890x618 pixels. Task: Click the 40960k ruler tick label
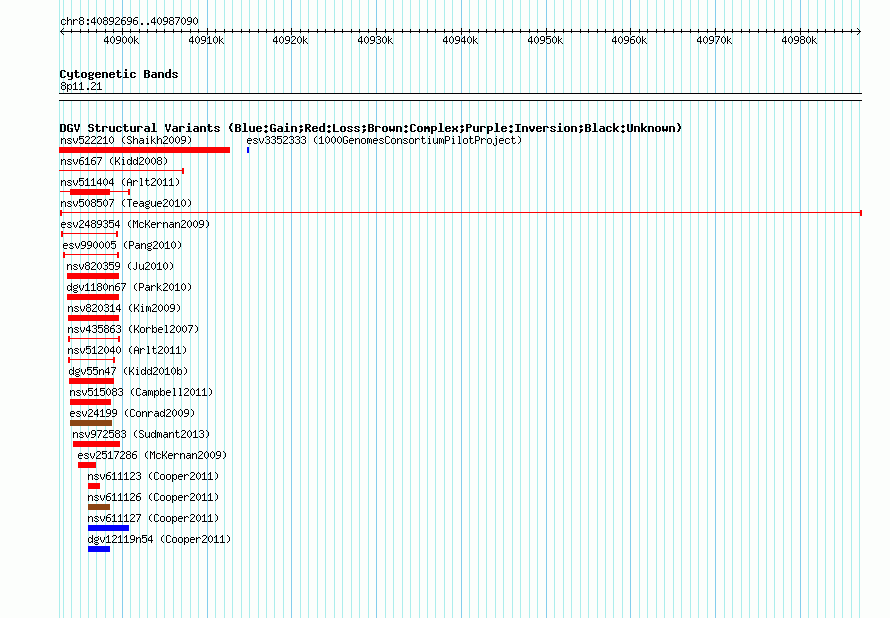tap(629, 40)
